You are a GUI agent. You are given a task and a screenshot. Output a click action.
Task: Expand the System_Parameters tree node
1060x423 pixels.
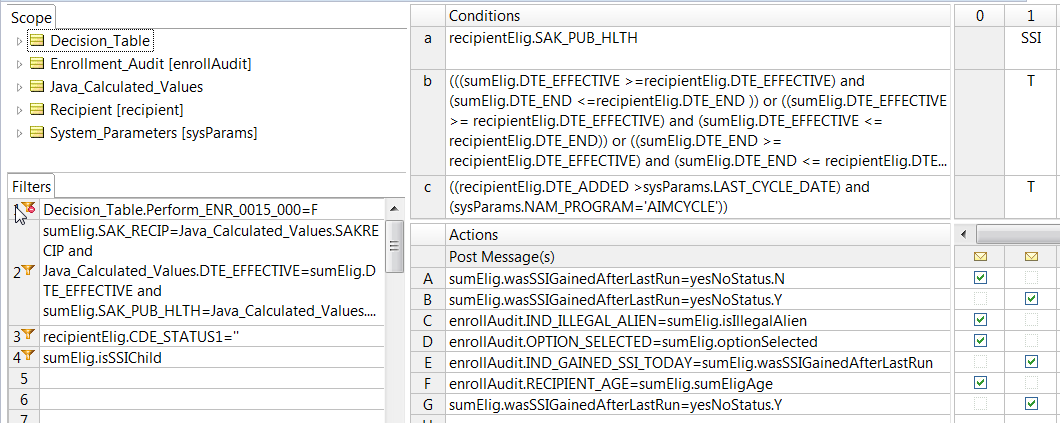tap(19, 133)
